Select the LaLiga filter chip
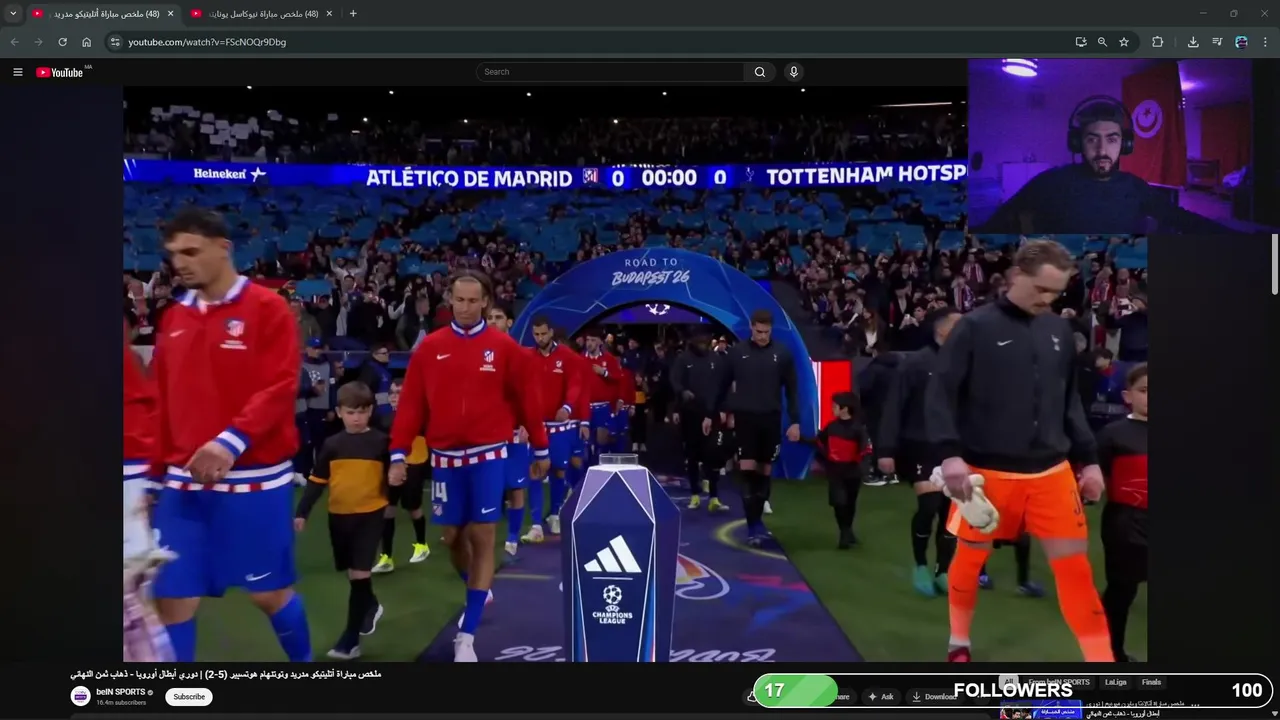The width and height of the screenshot is (1280, 720). [x=1116, y=682]
